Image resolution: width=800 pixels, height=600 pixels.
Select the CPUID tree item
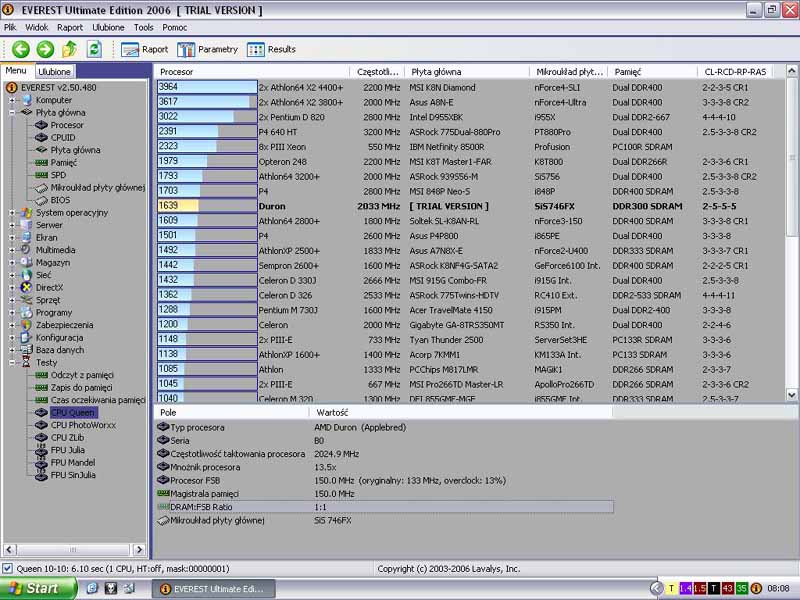62,138
